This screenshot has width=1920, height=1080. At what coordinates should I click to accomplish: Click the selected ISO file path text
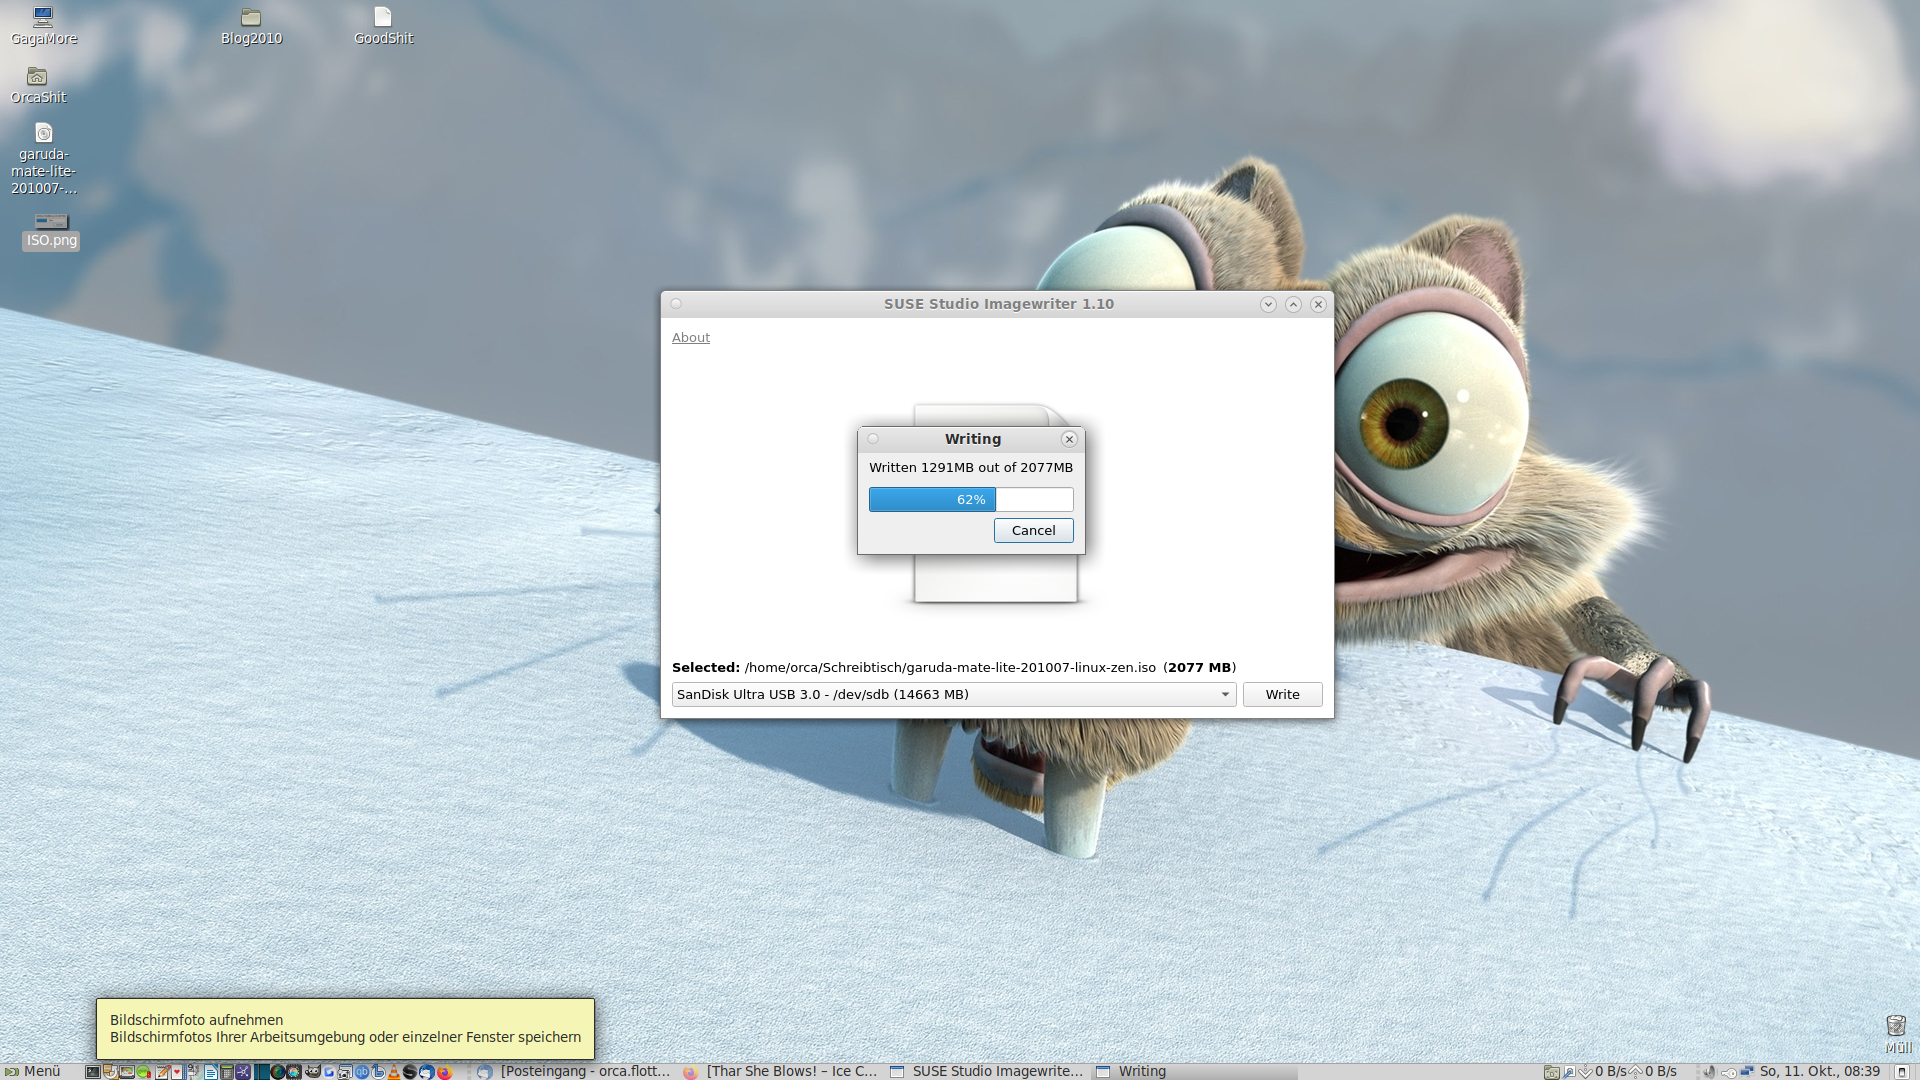pos(950,667)
